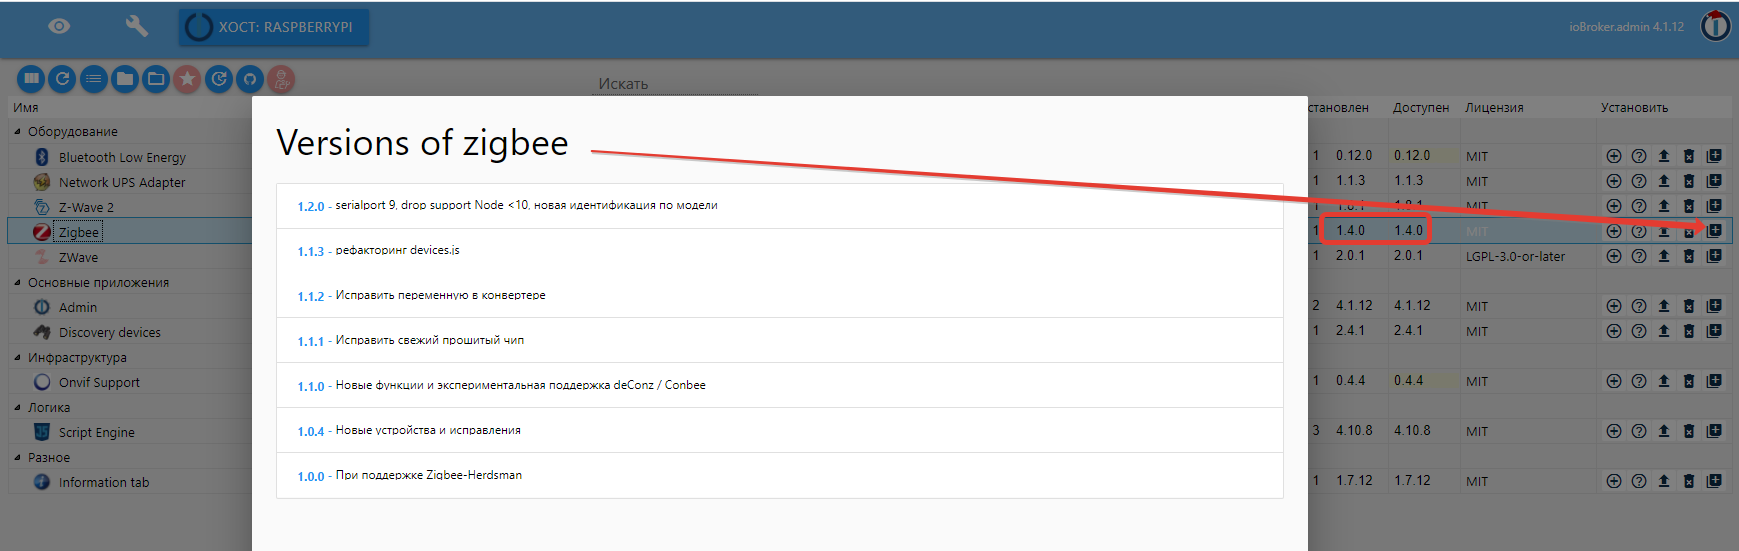Choose zigbee version 1.1.0 link
The image size is (1739, 551).
pyautogui.click(x=310, y=386)
